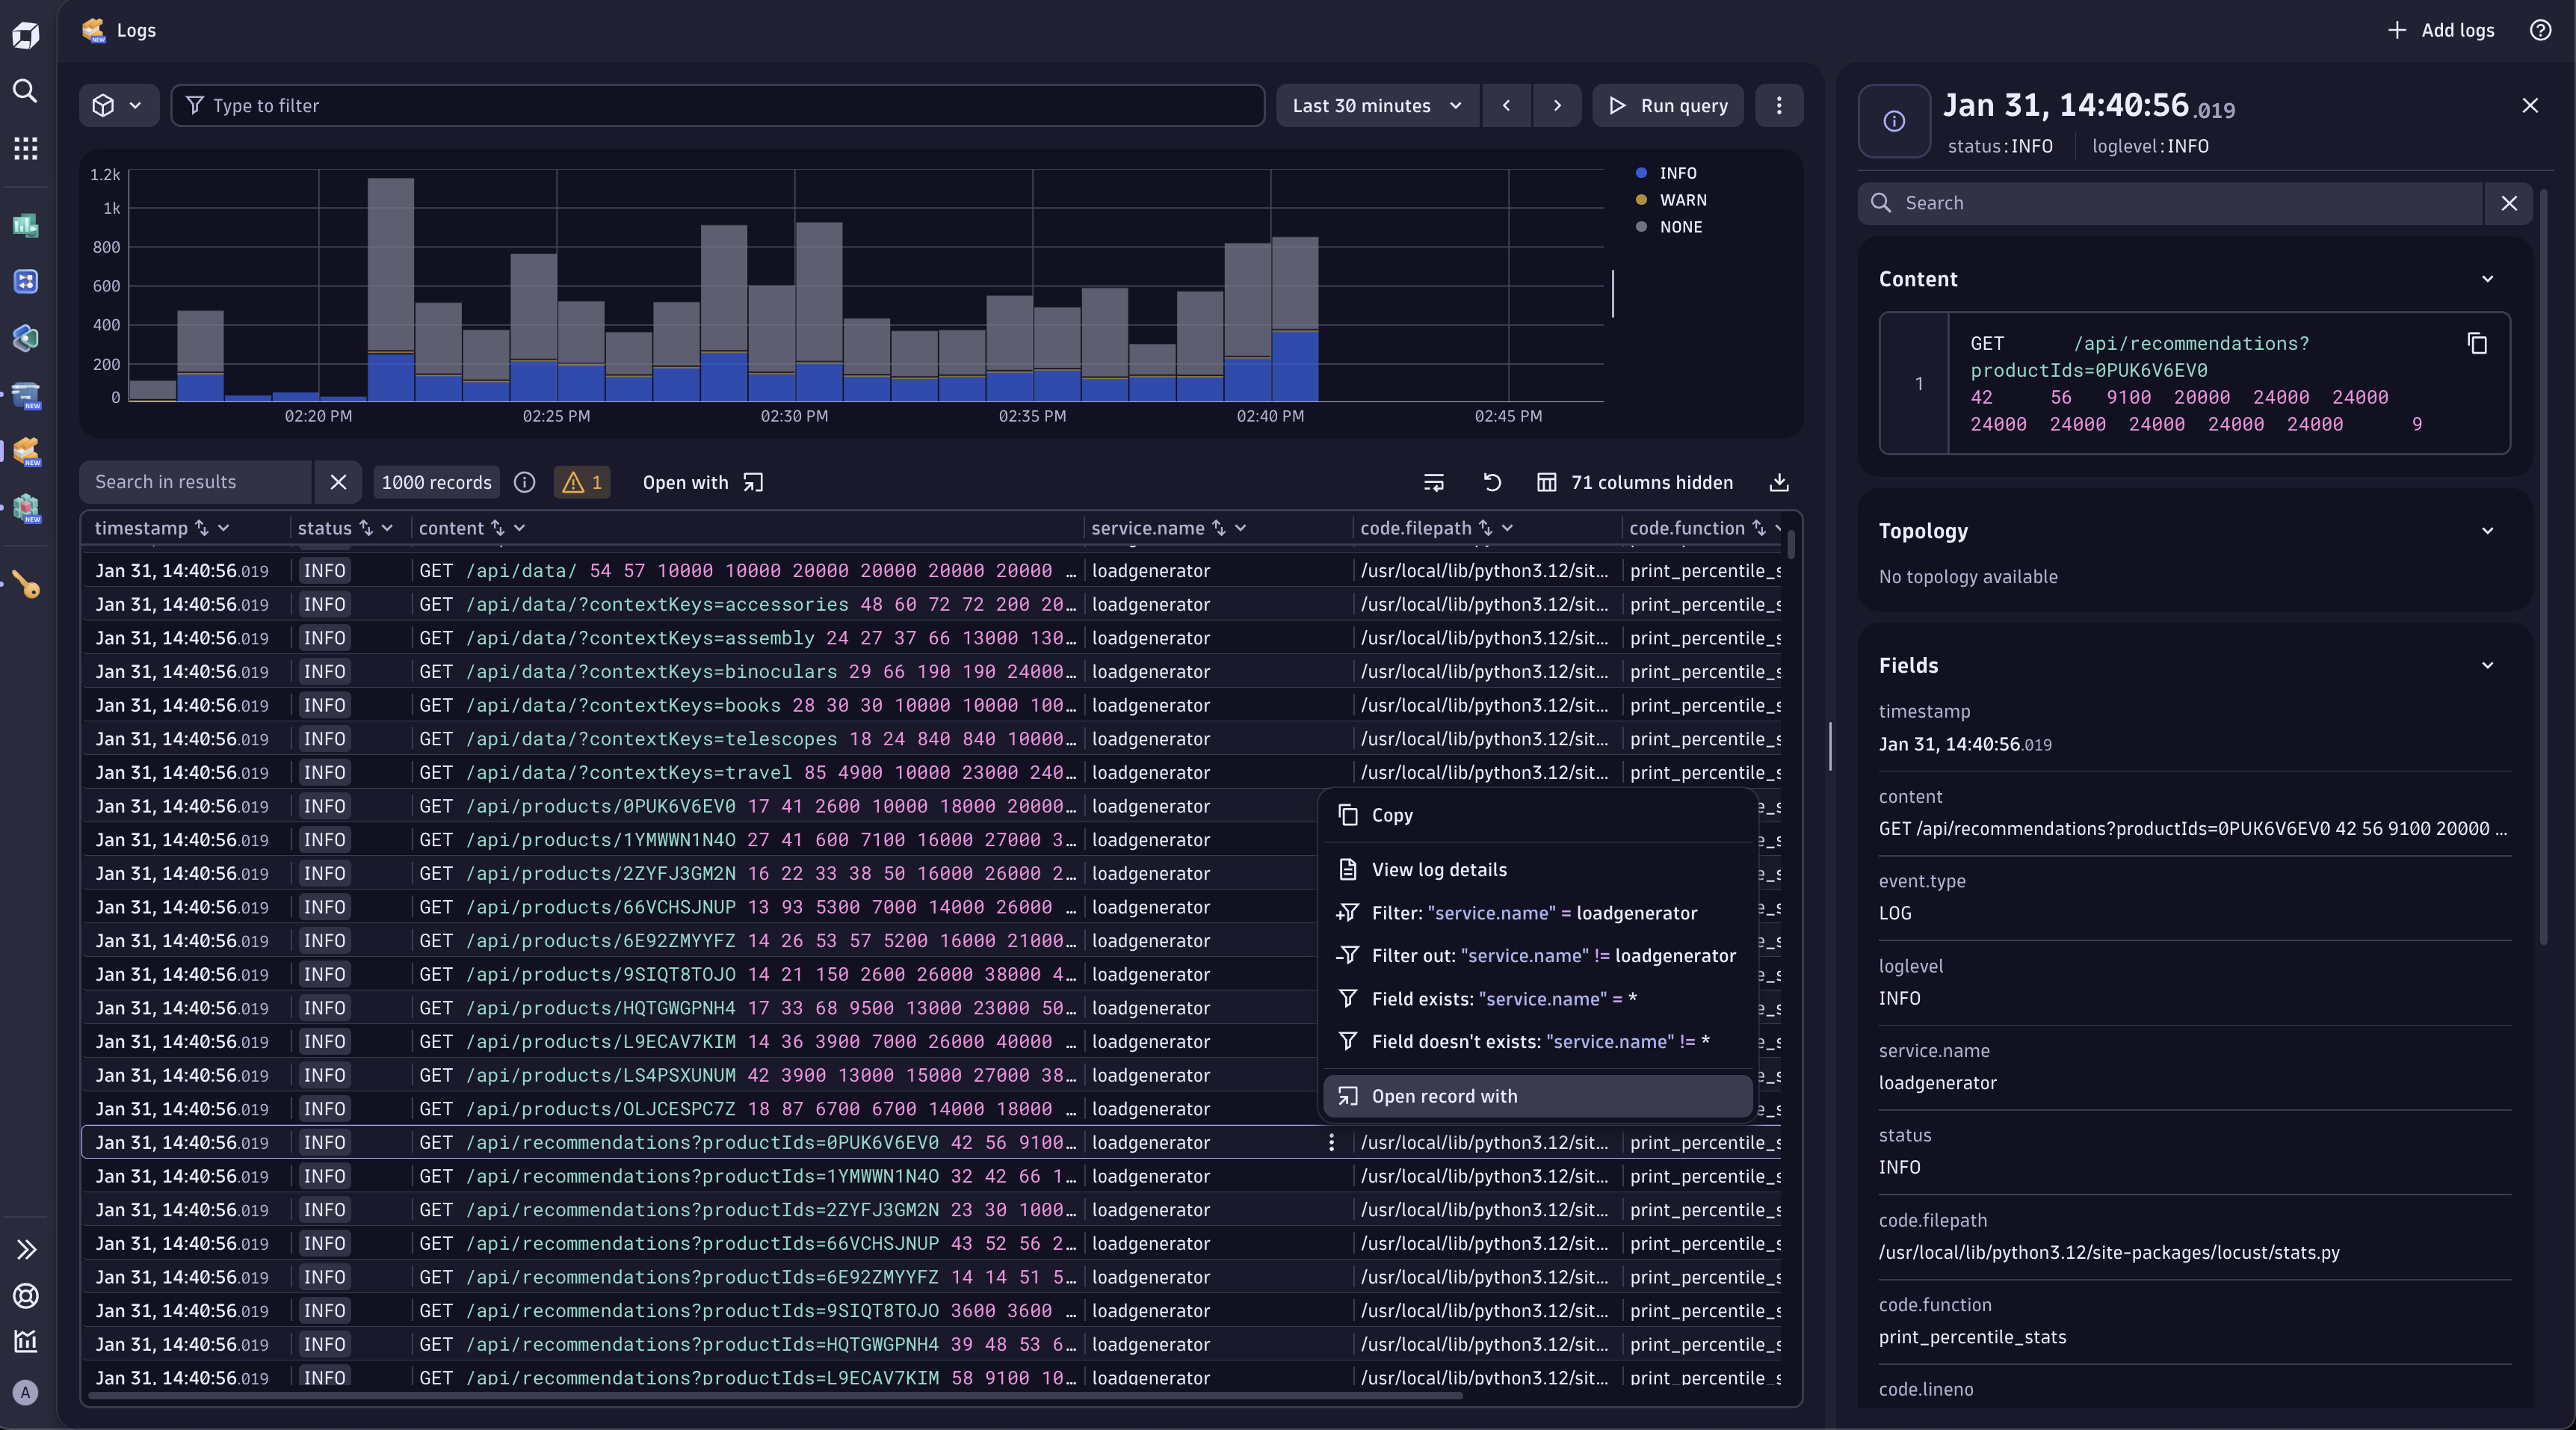
Task: Select the key icon in the sidebar
Action: pyautogui.click(x=25, y=584)
